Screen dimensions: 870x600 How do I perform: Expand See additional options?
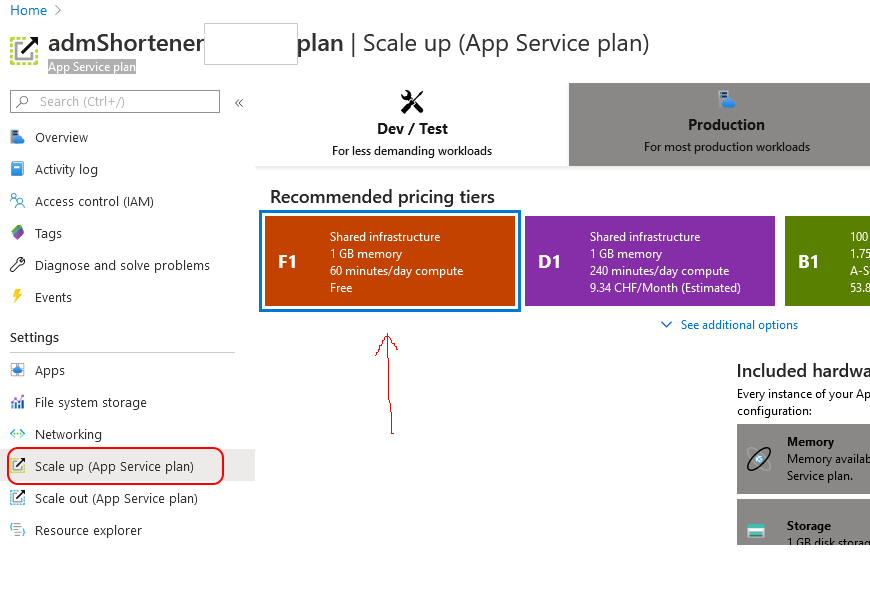pos(729,325)
